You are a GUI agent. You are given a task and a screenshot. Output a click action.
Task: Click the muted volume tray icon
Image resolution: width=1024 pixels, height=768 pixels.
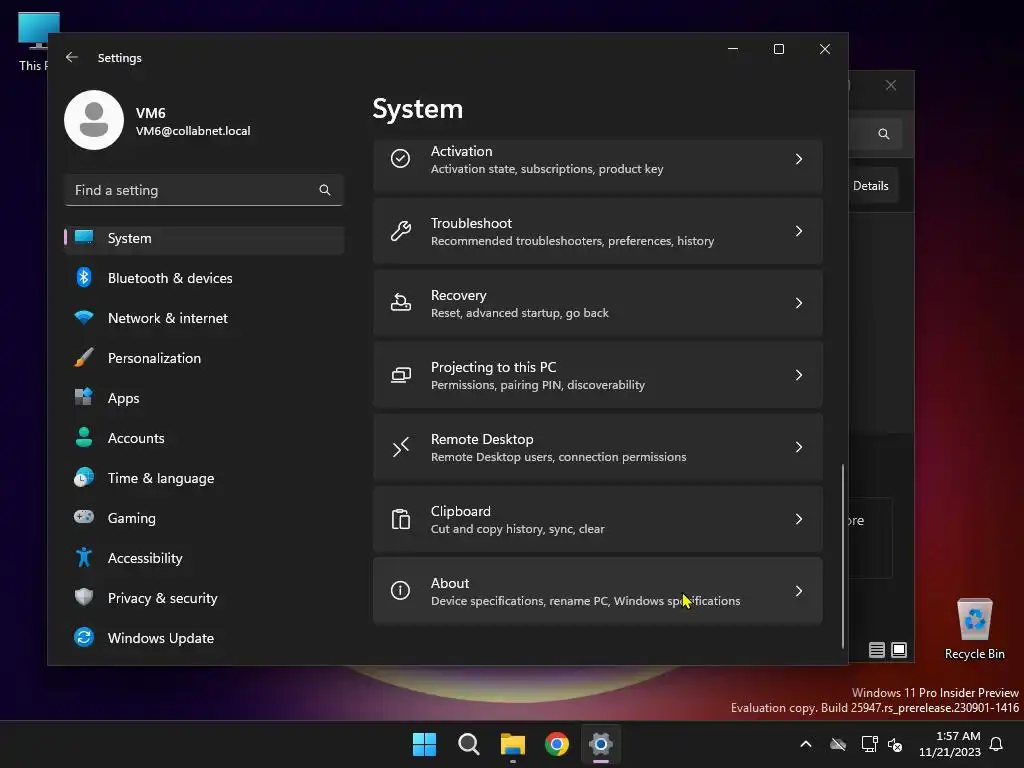[895, 744]
